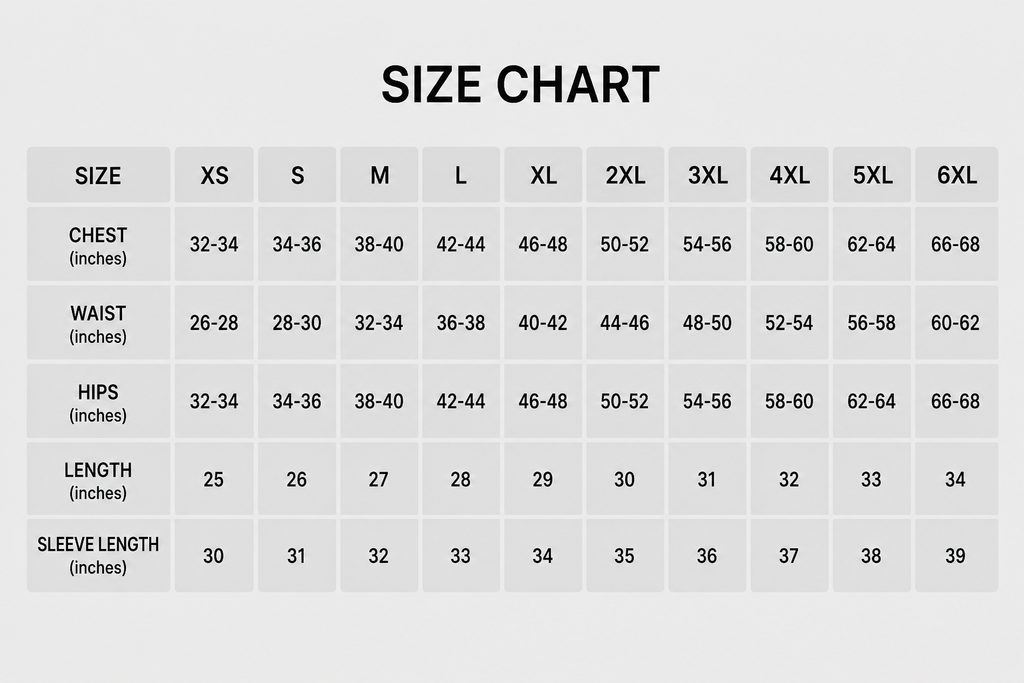The image size is (1024, 683).
Task: Select the waist 44-46 cell for 2XL
Action: coord(625,323)
